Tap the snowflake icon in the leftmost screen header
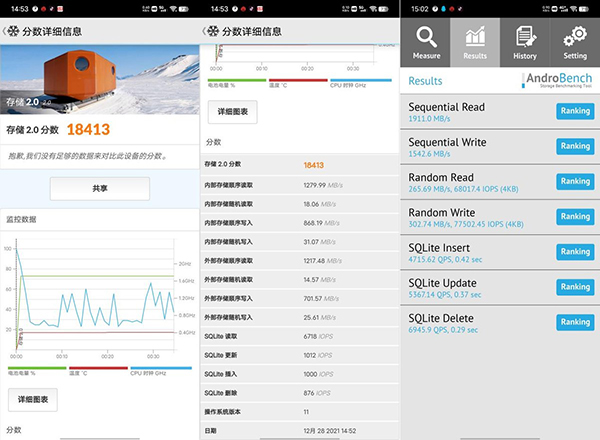 (x=15, y=30)
